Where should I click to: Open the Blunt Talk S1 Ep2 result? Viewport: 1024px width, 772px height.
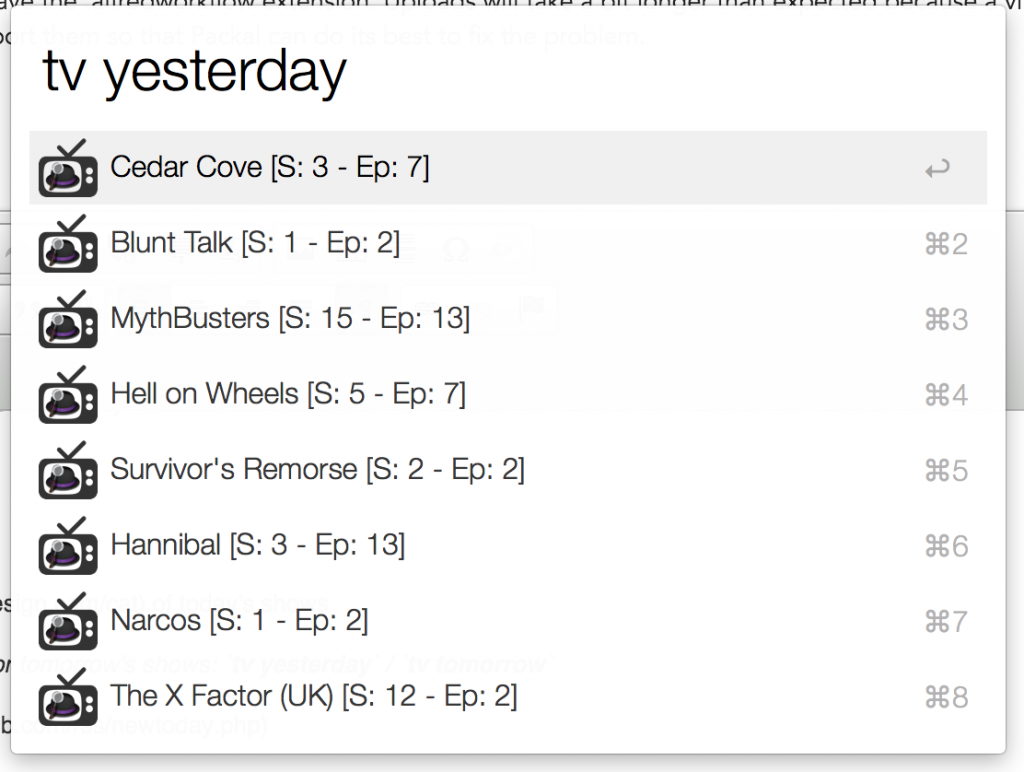tap(255, 243)
